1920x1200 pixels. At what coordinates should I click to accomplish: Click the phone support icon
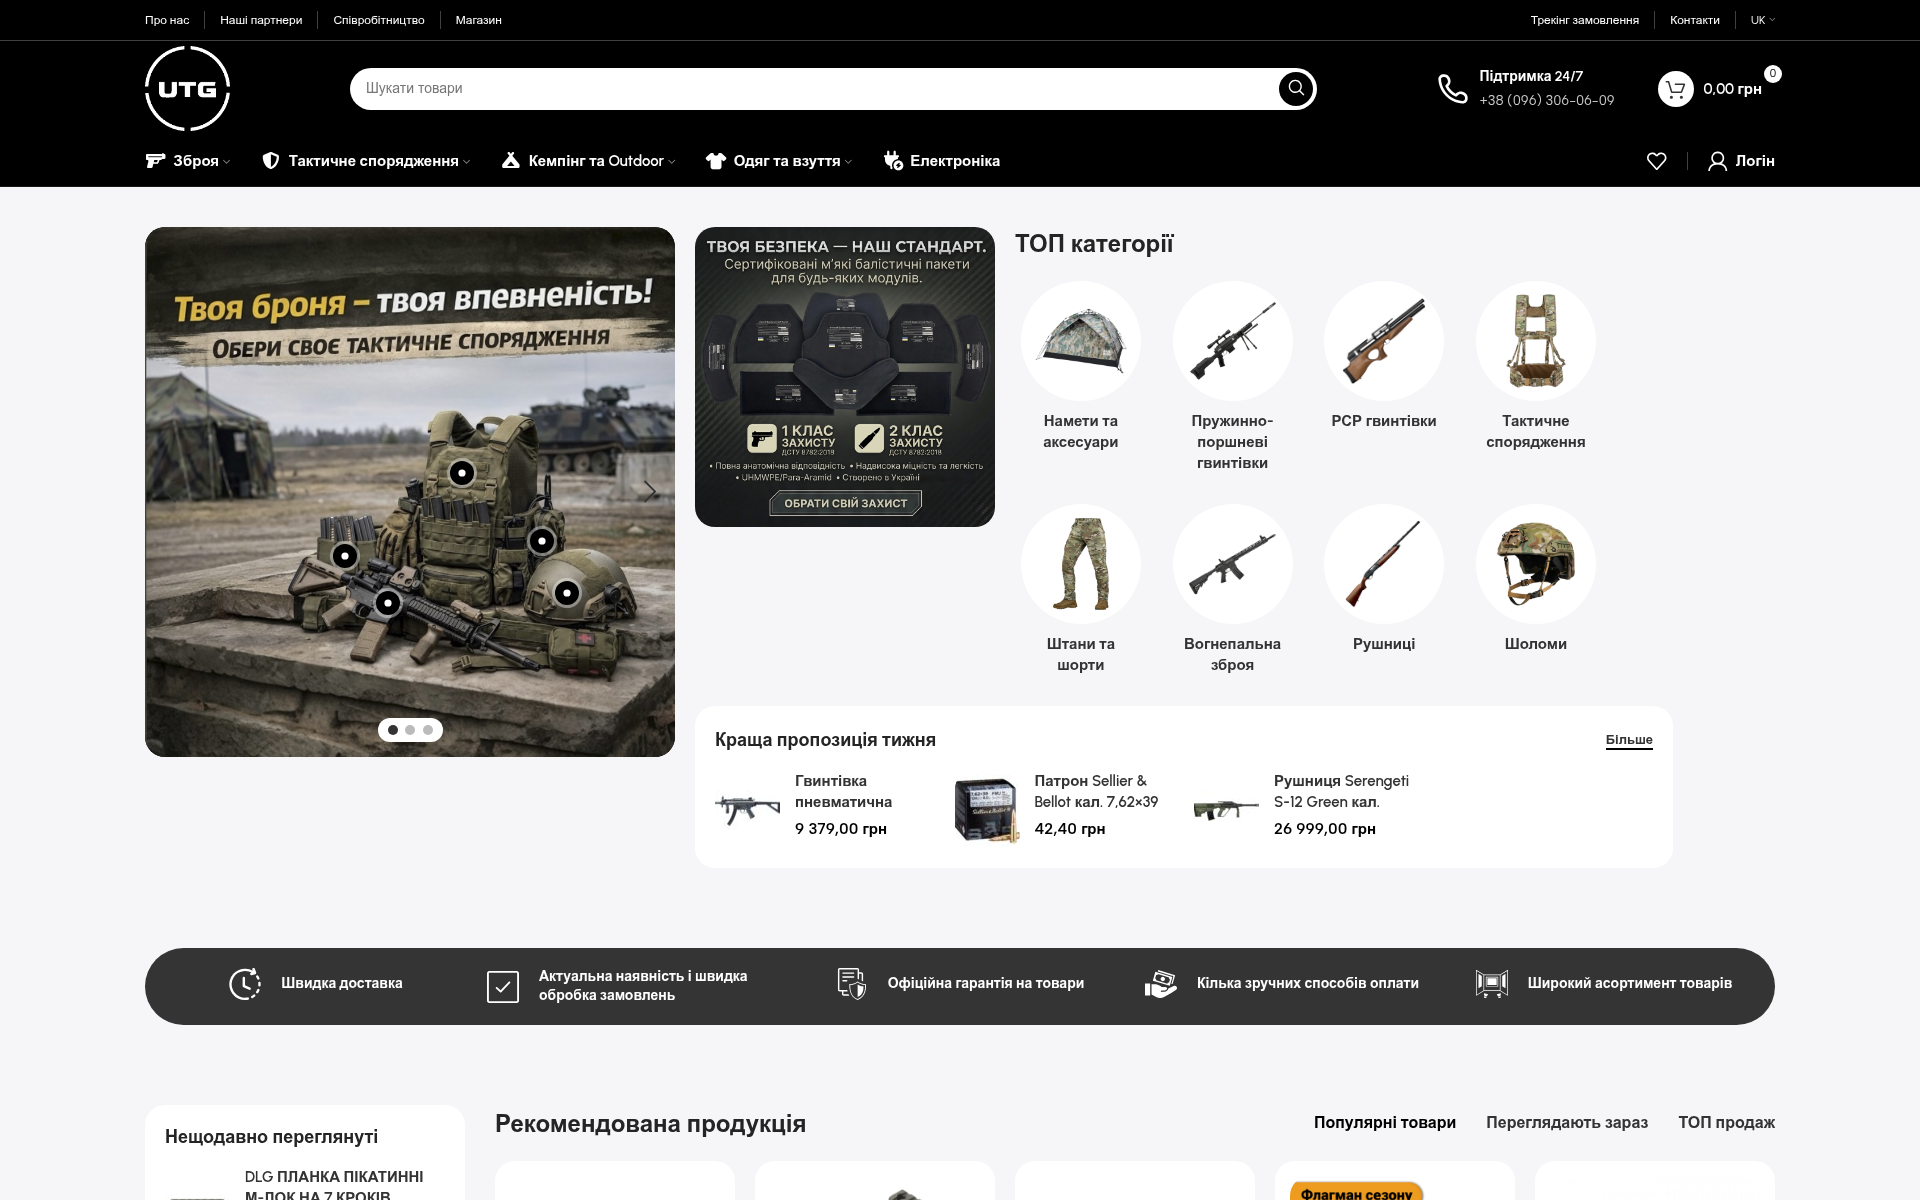tap(1453, 89)
